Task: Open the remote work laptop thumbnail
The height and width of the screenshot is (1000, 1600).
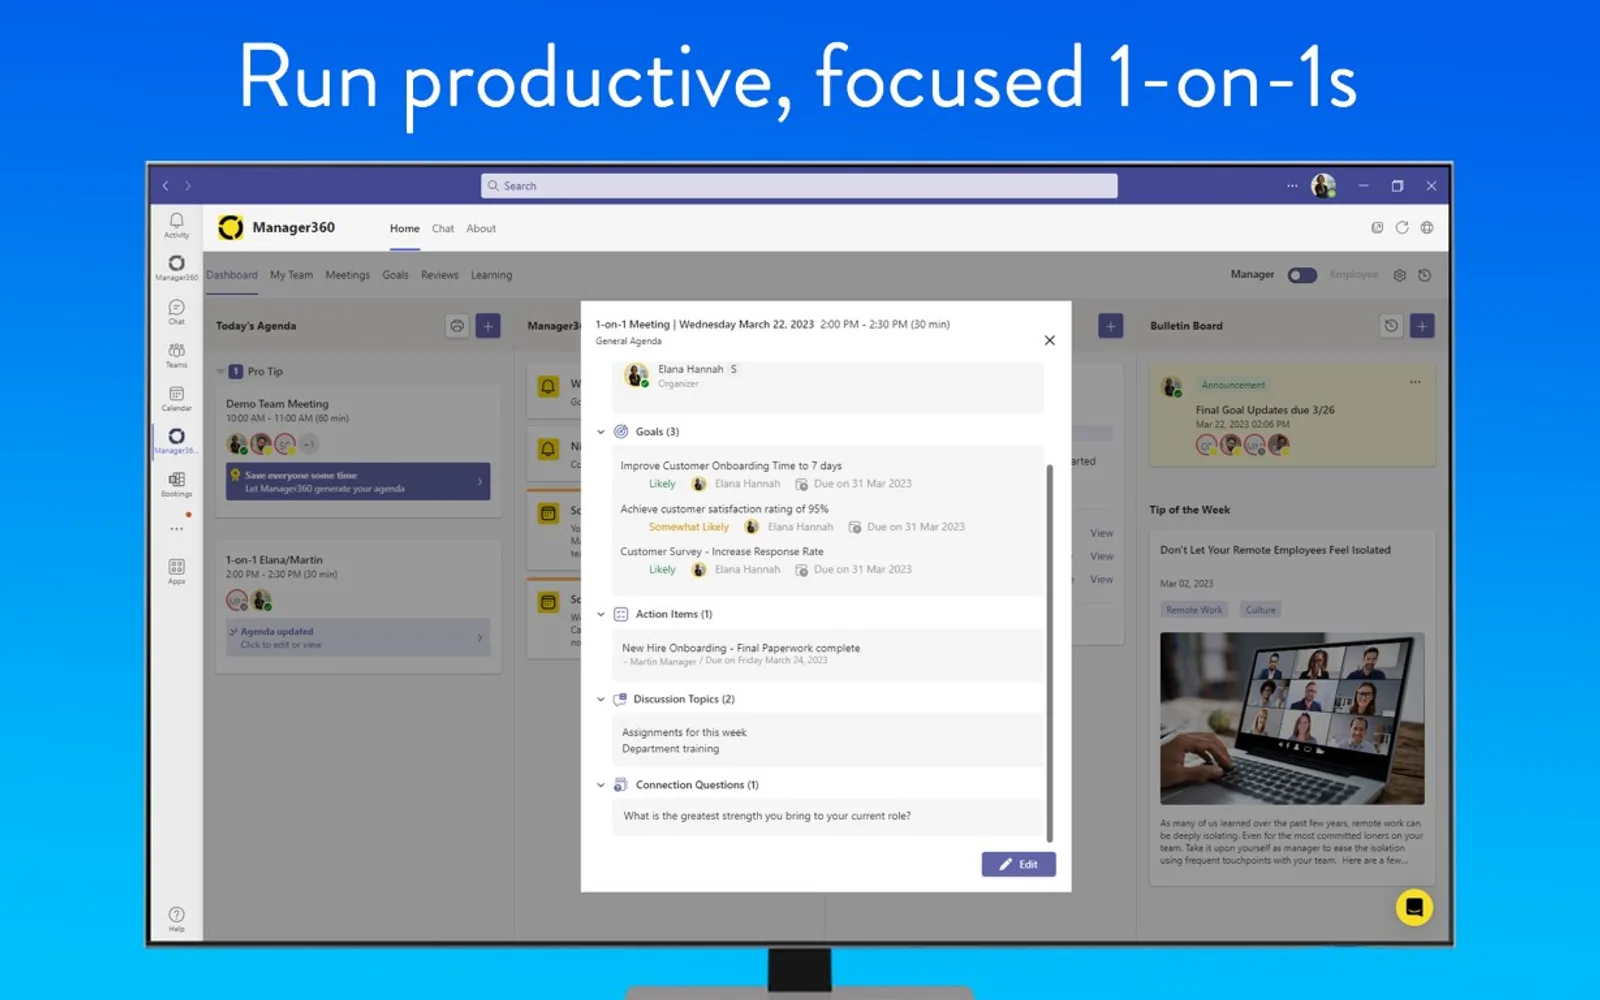Action: point(1292,718)
